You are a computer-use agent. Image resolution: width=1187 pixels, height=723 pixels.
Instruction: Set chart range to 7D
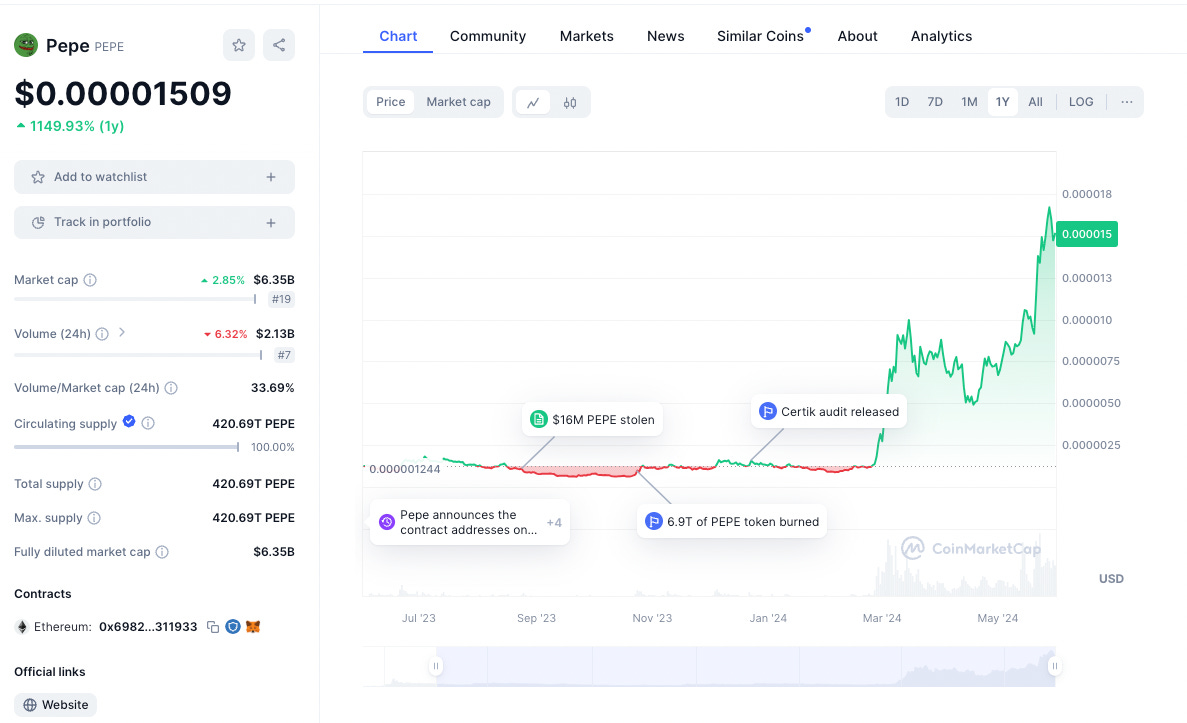[x=935, y=102]
